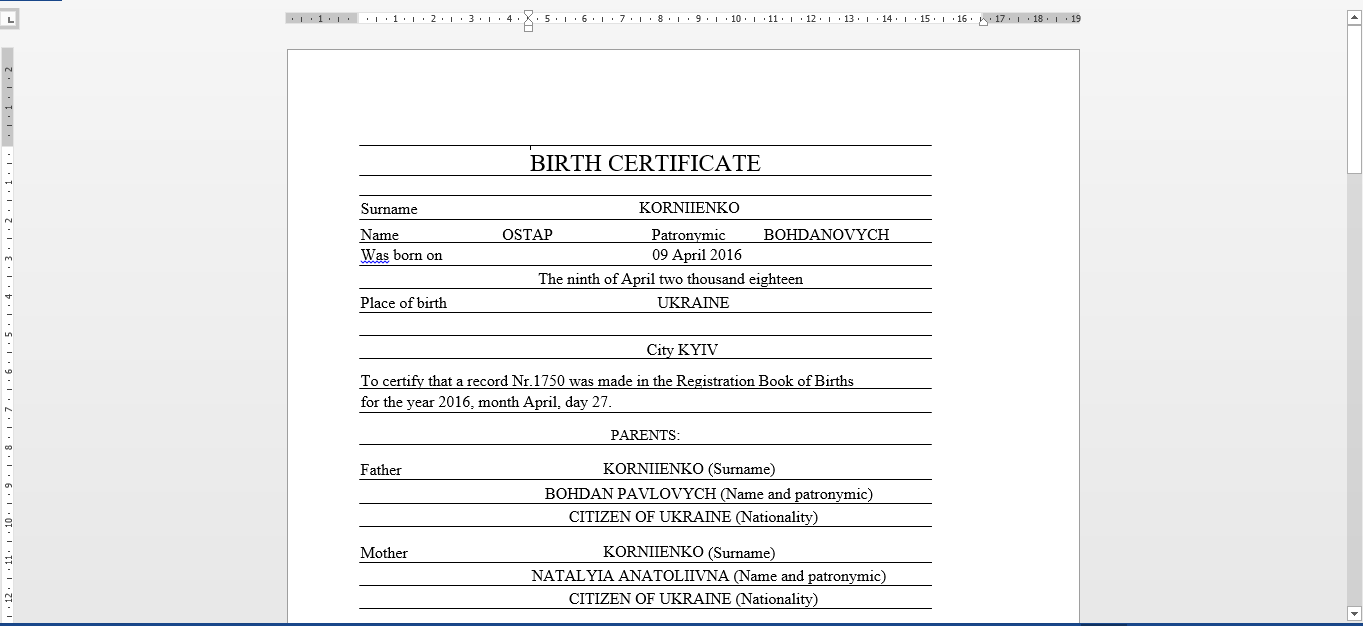
Task: Click the name OSTAP
Action: click(527, 235)
